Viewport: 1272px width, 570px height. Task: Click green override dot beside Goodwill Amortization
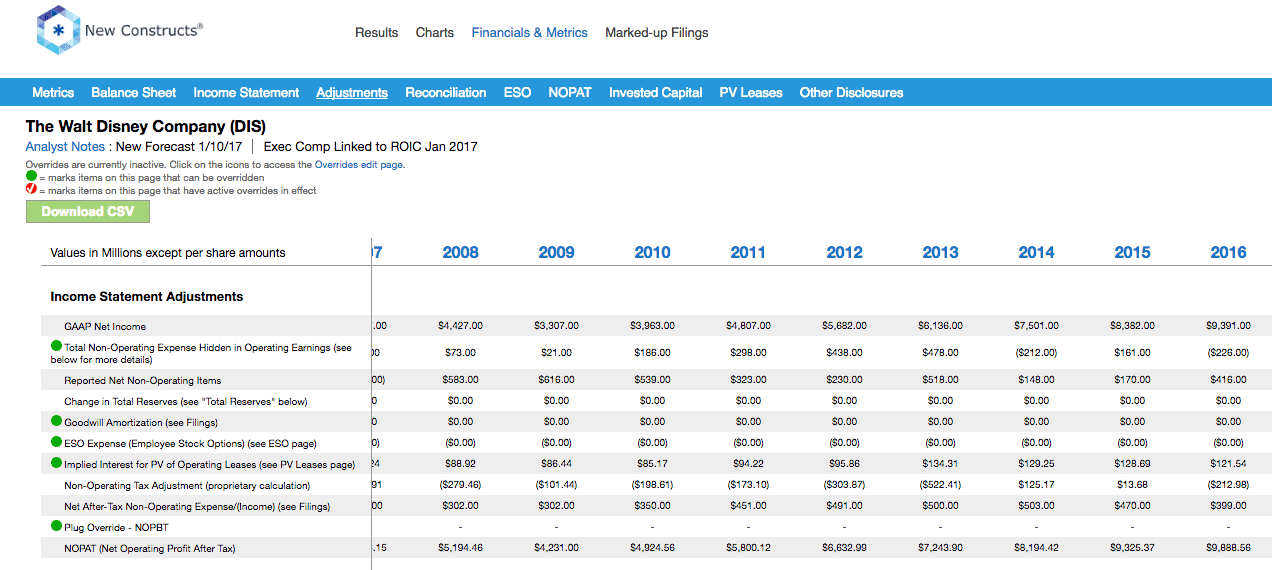[x=57, y=421]
